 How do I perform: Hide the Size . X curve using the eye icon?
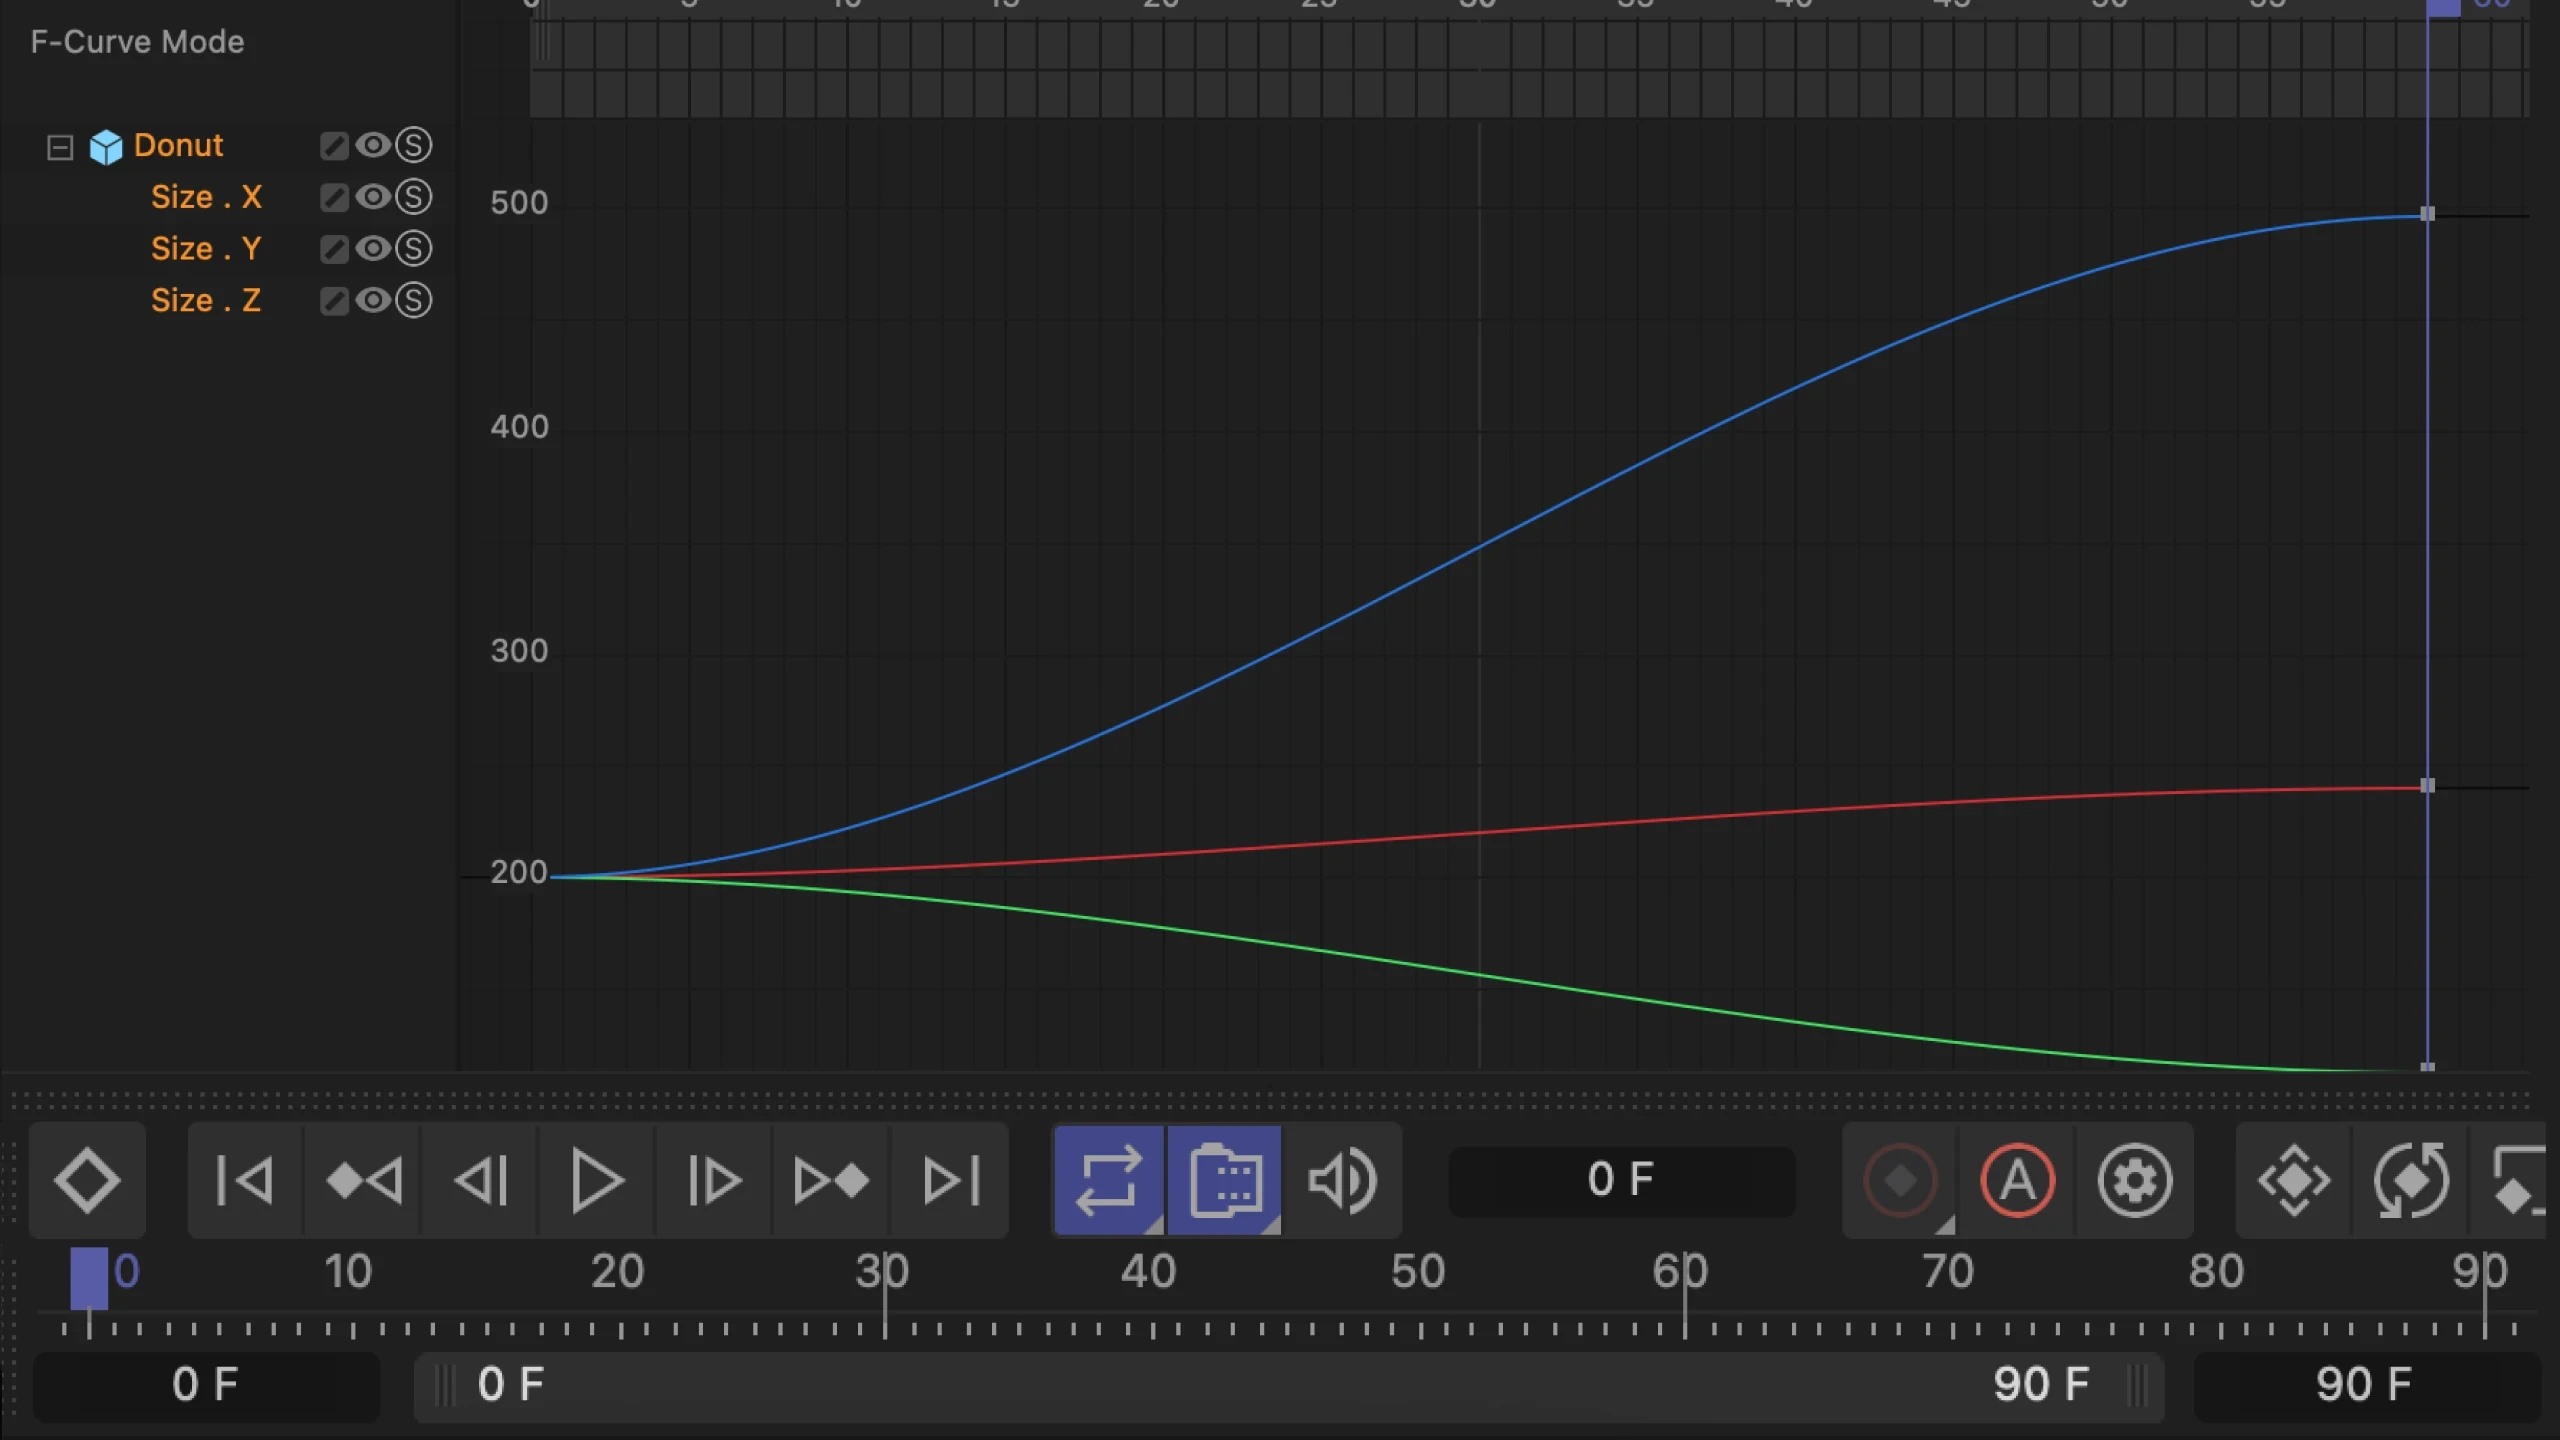(373, 197)
